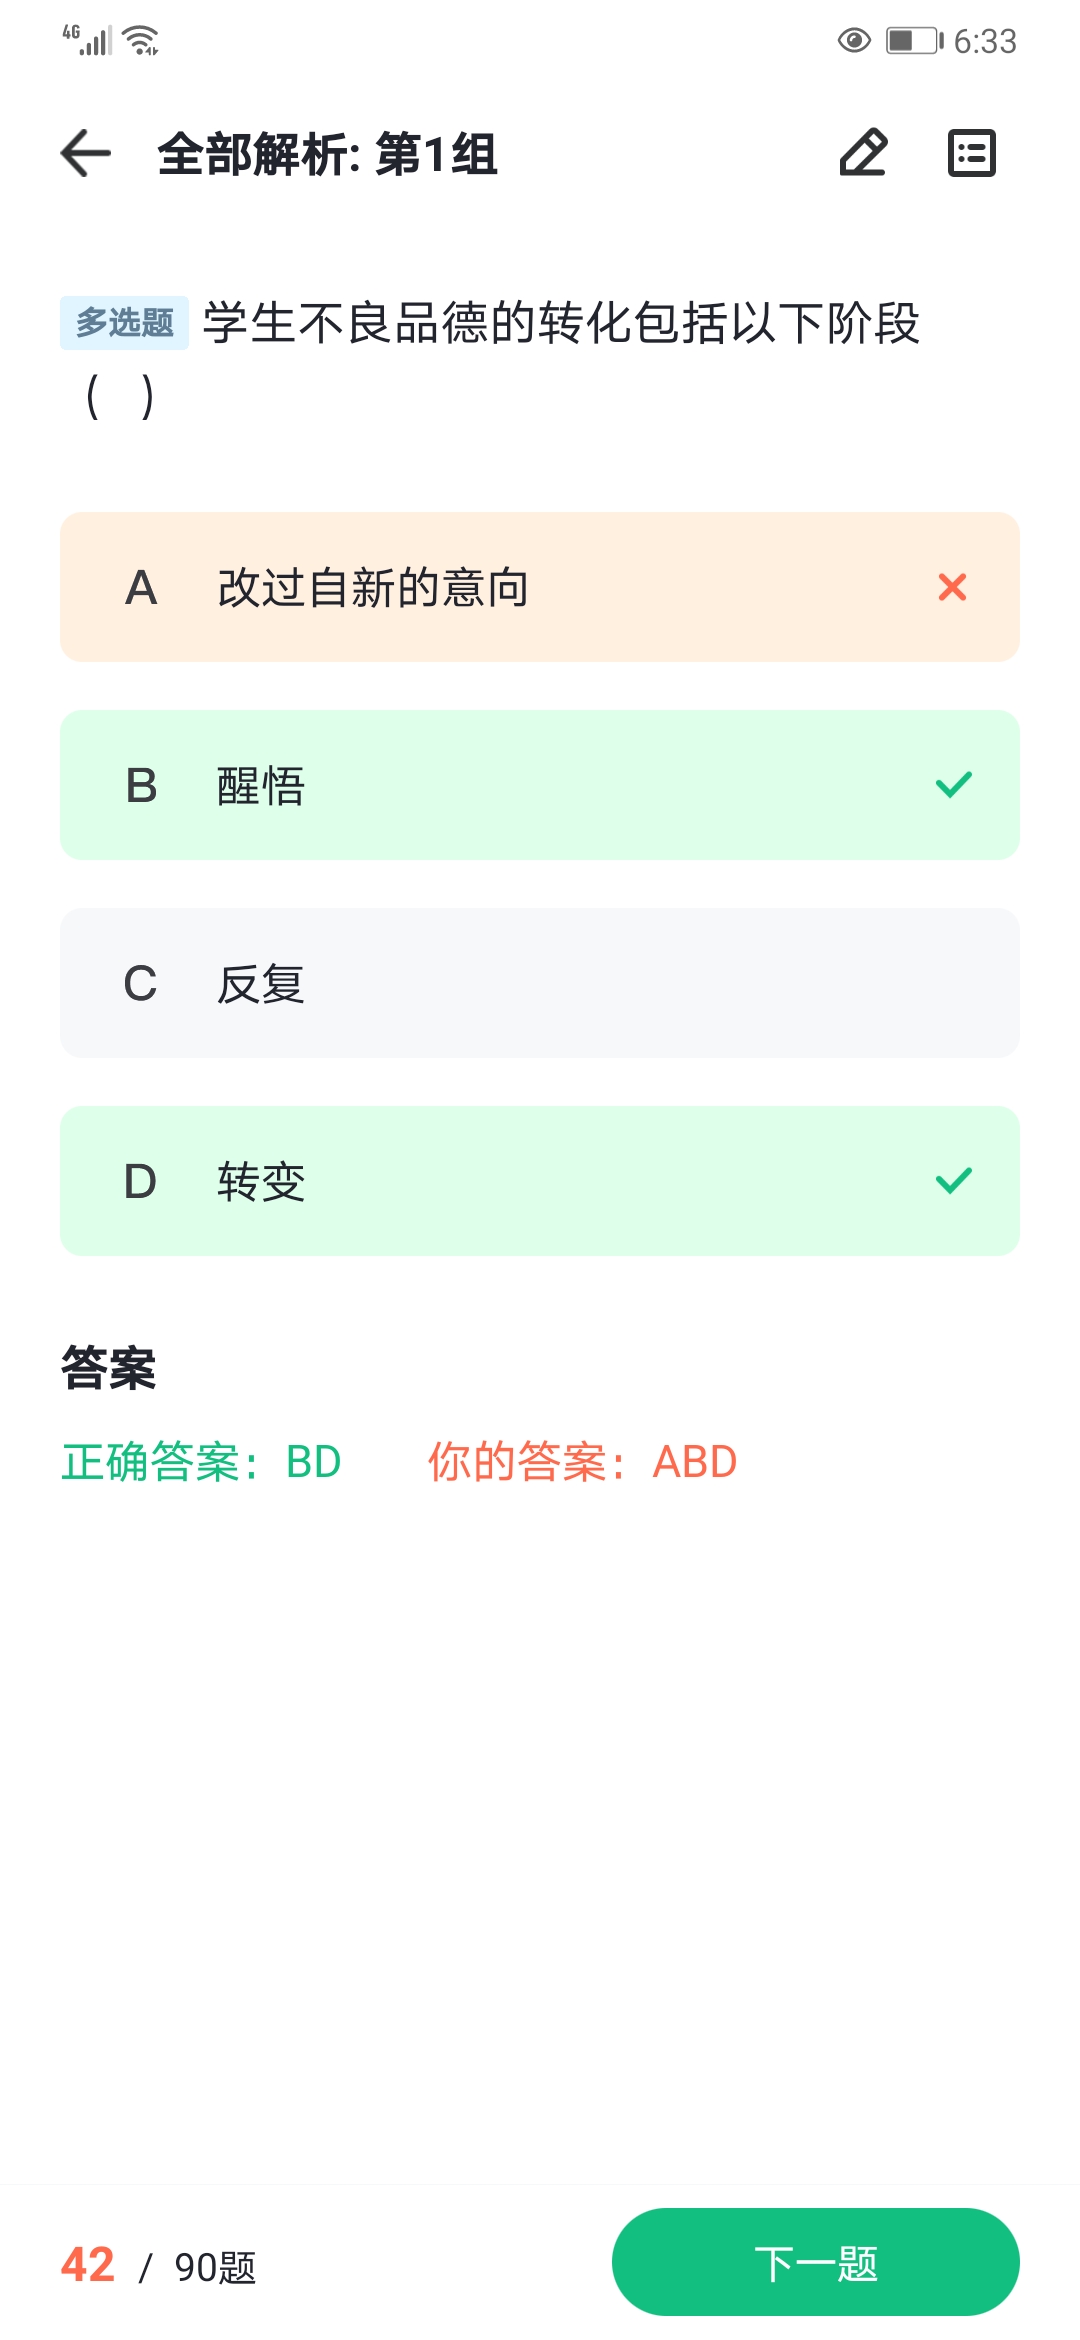The image size is (1080, 2340).
Task: Tap the 正确答案: BD text
Action: coord(201,1462)
